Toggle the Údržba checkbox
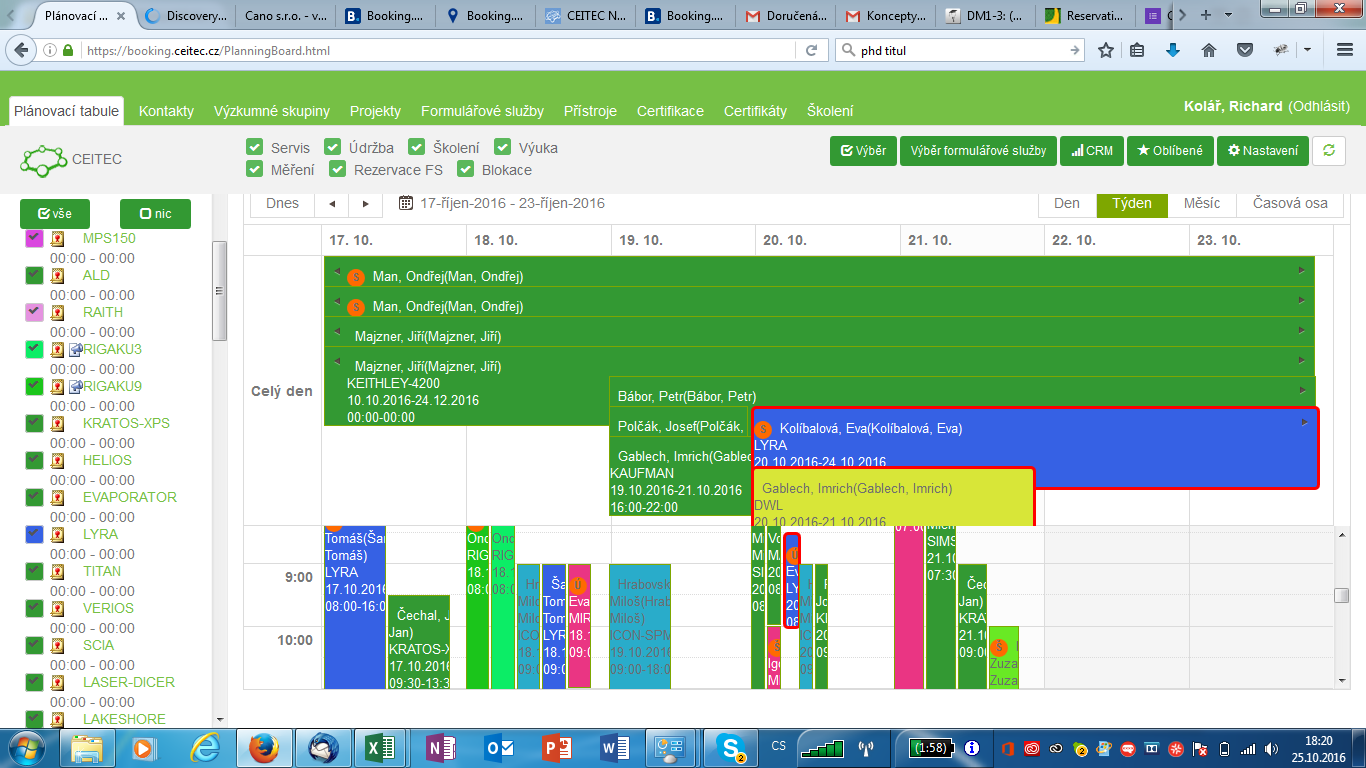 [333, 147]
